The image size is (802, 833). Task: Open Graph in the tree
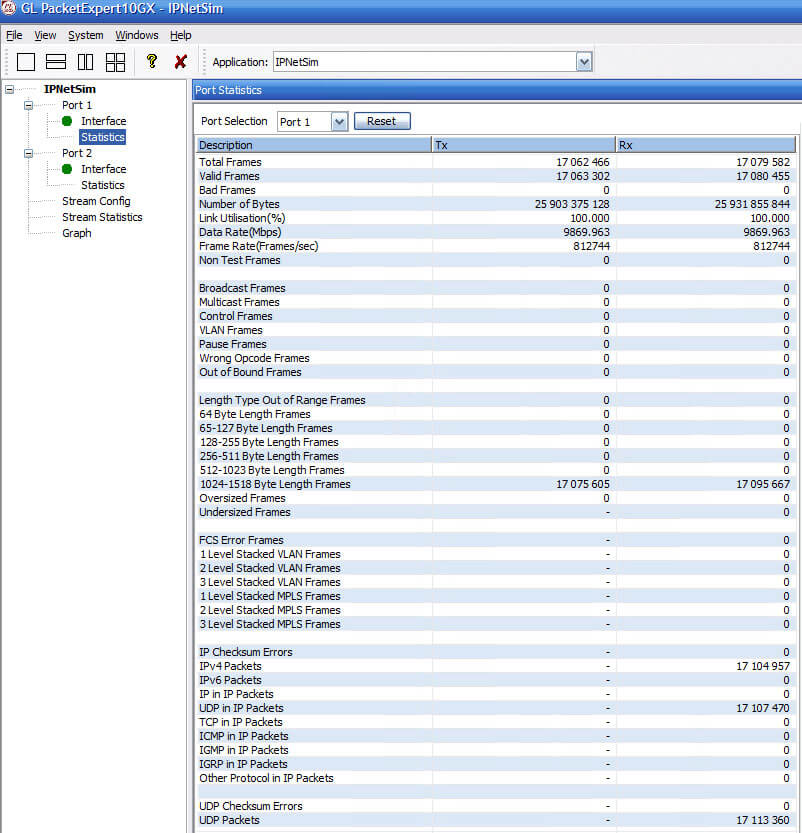76,233
